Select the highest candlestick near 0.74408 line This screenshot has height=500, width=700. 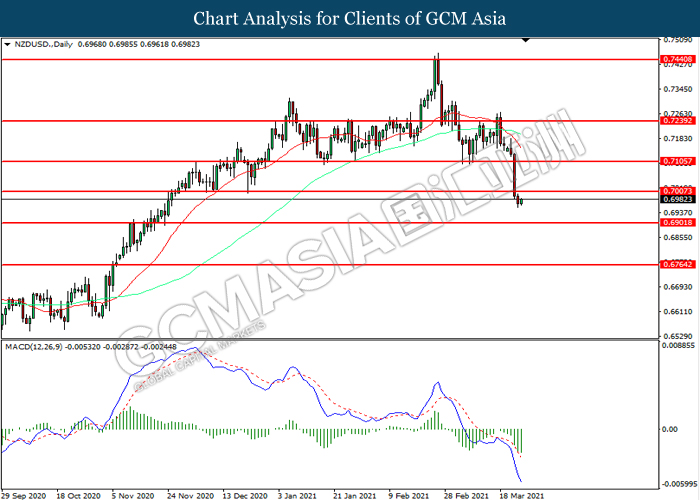point(436,70)
